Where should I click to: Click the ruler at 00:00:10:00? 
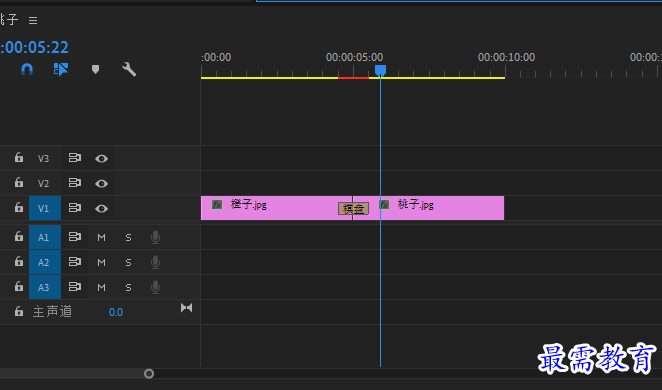coord(506,57)
